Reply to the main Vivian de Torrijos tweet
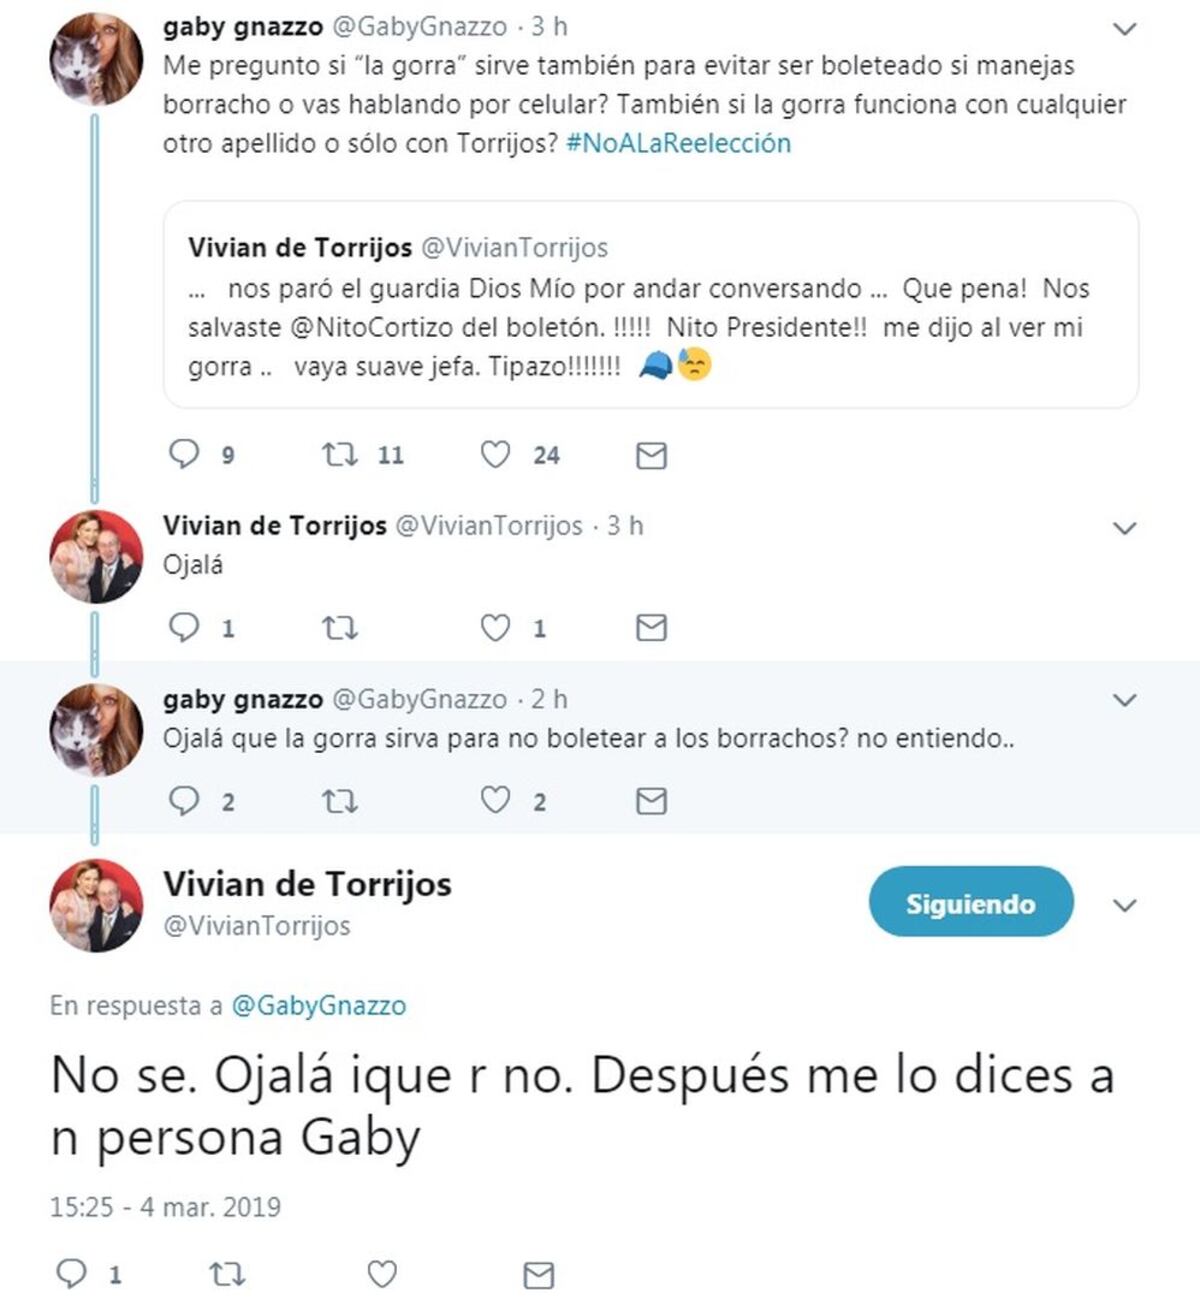Viewport: 1200px width, 1305px height. point(71,1274)
